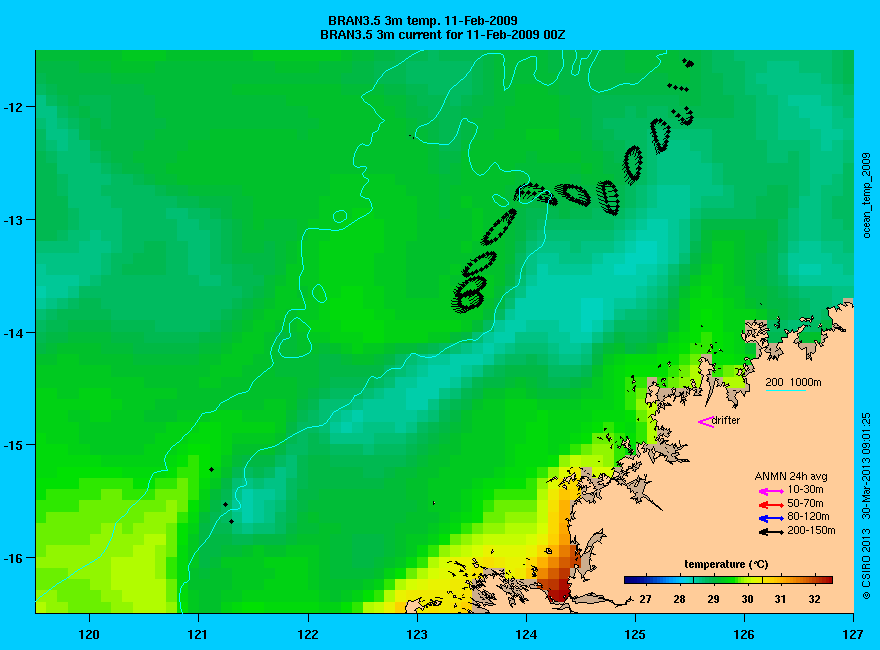Viewport: 880px width, 650px height.
Task: Click longitude axis label 122
Action: [308, 635]
